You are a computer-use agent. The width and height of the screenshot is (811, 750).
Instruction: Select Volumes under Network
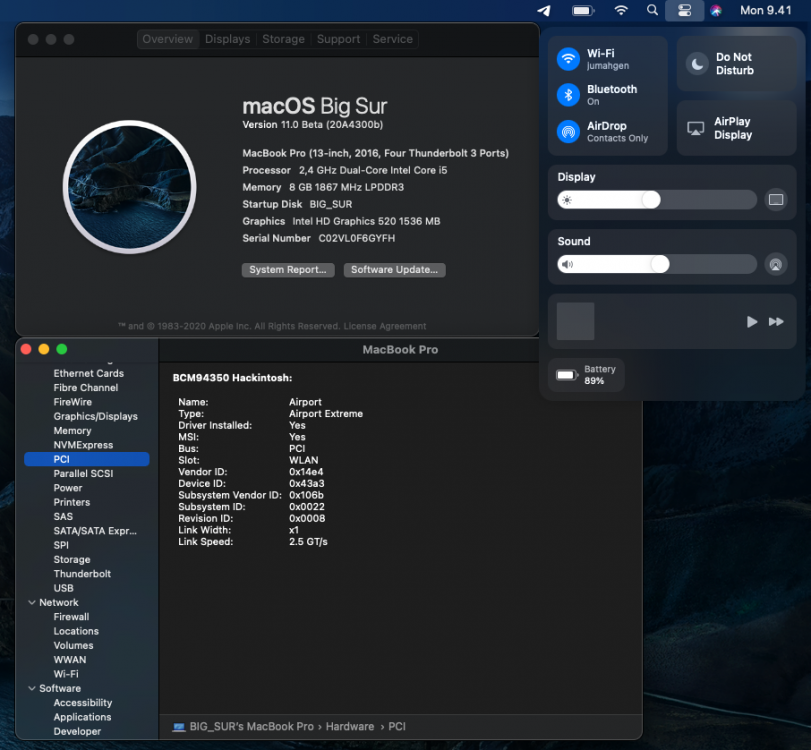(73, 646)
